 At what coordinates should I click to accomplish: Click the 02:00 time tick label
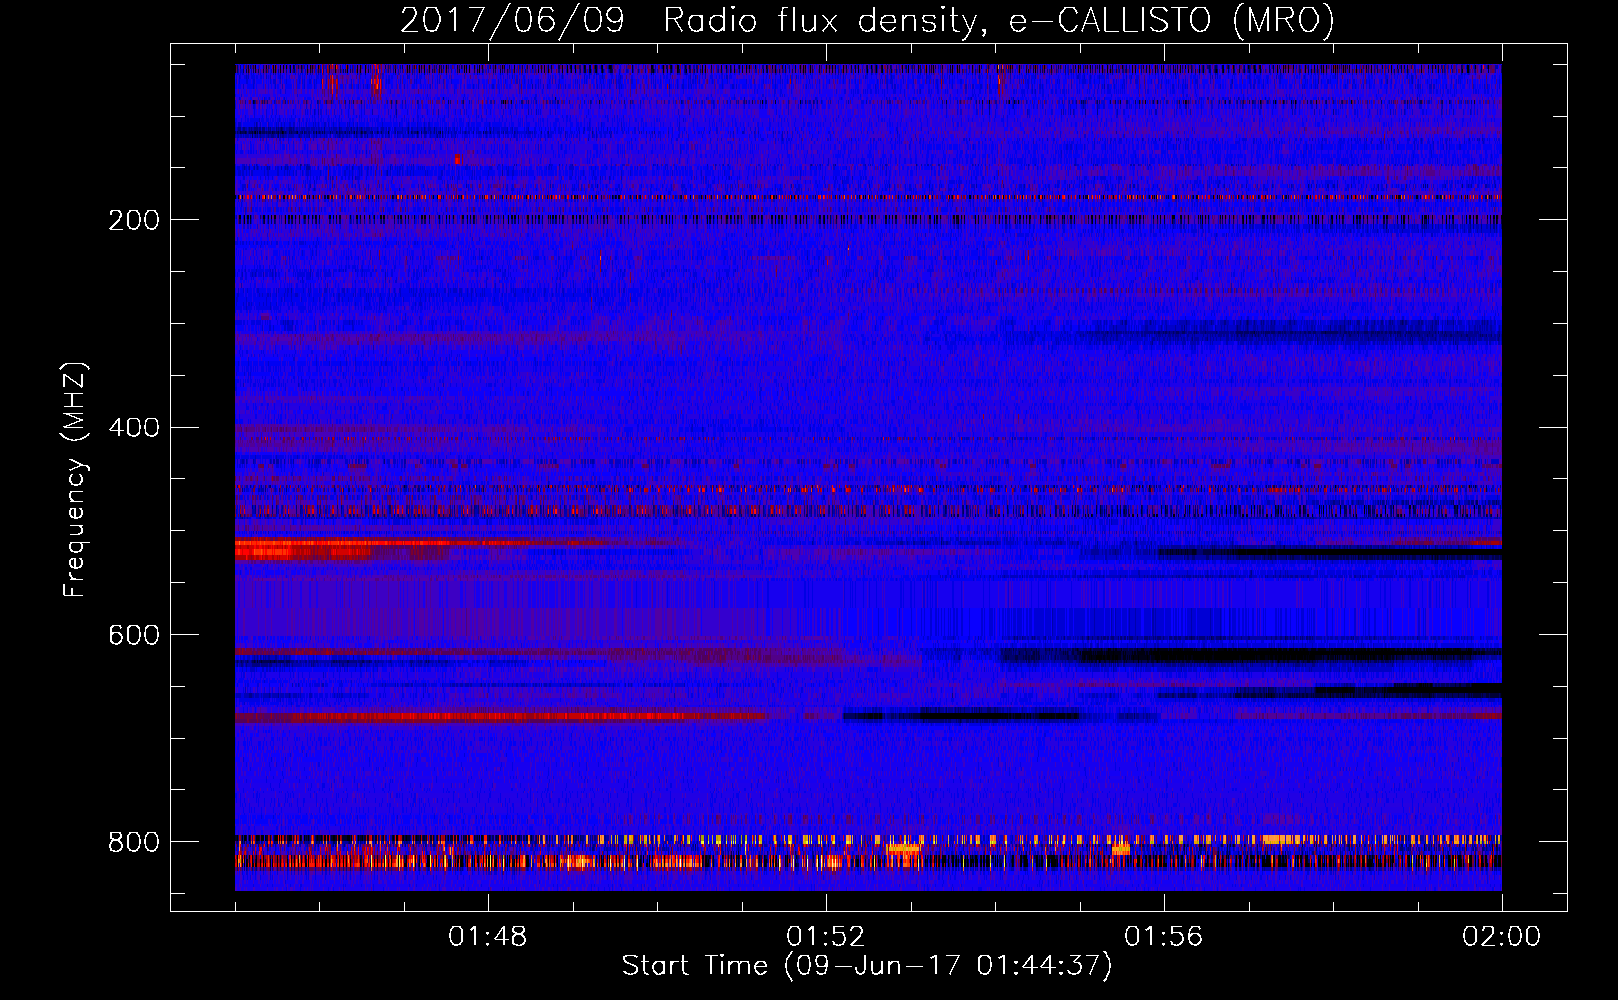point(1502,937)
